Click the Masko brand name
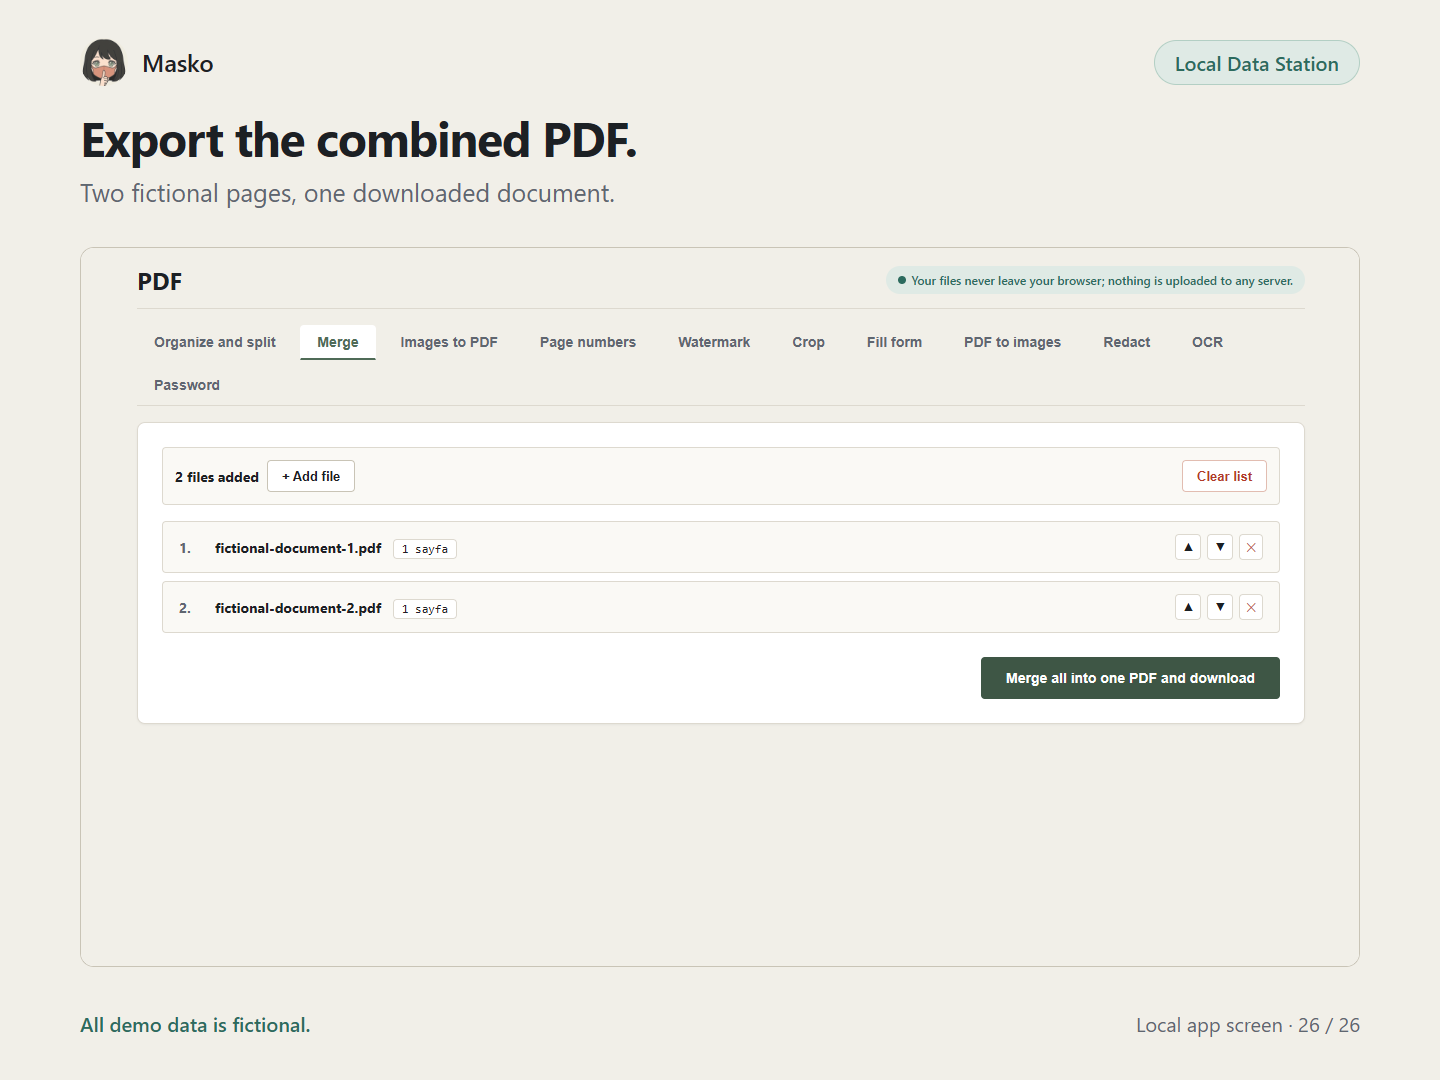Screen dimensions: 1440x1080 pos(178,64)
